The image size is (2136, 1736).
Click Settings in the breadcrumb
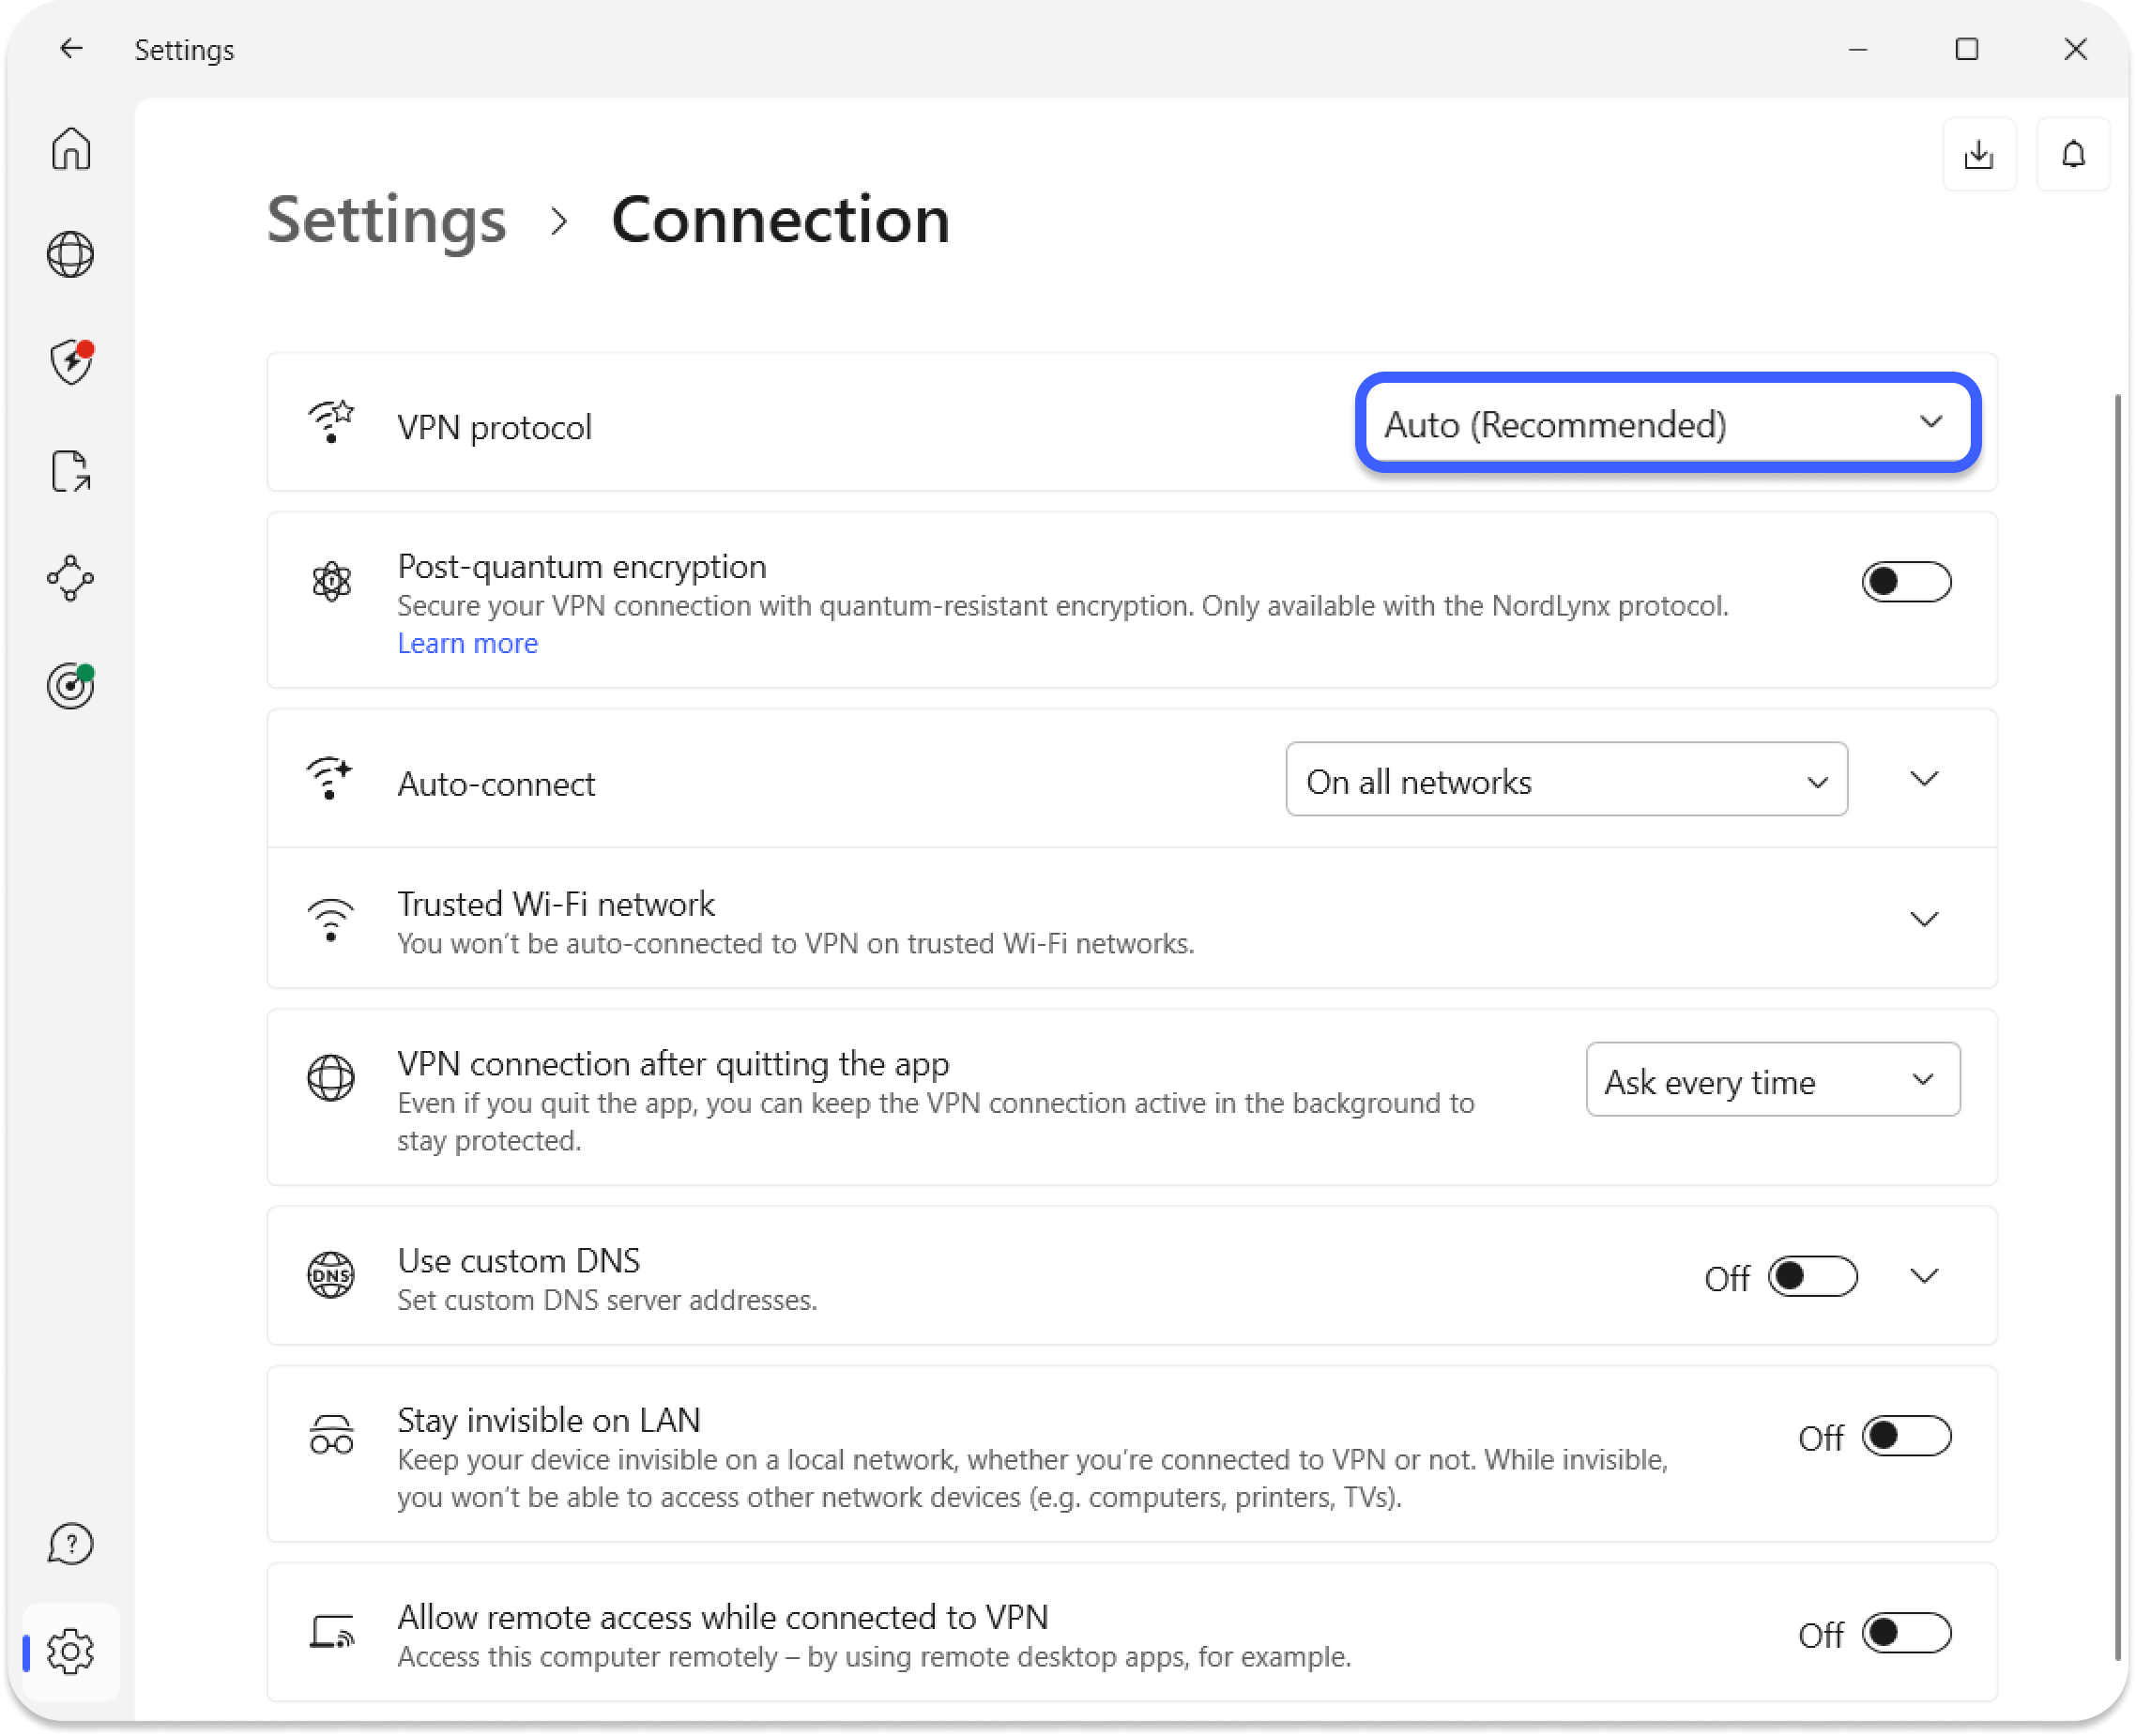coord(387,220)
